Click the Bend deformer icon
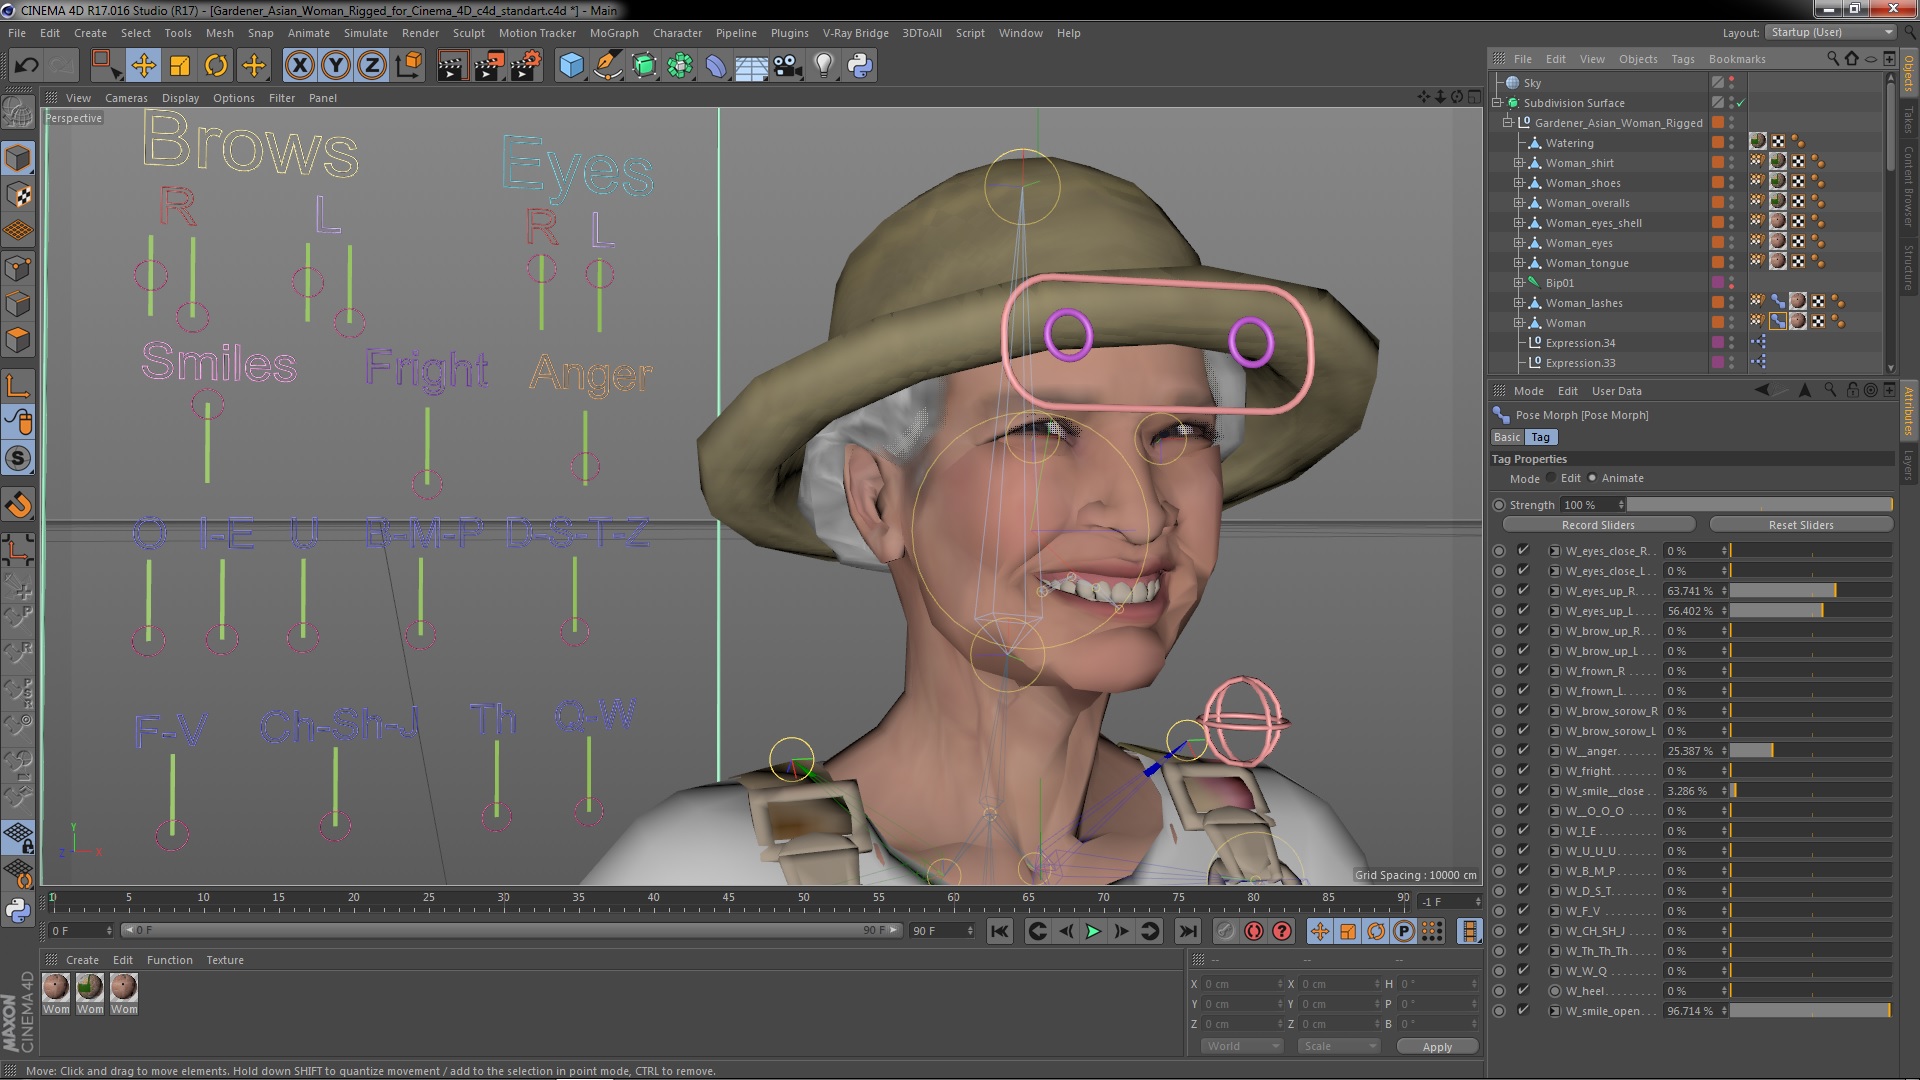The height and width of the screenshot is (1080, 1920). [x=716, y=66]
